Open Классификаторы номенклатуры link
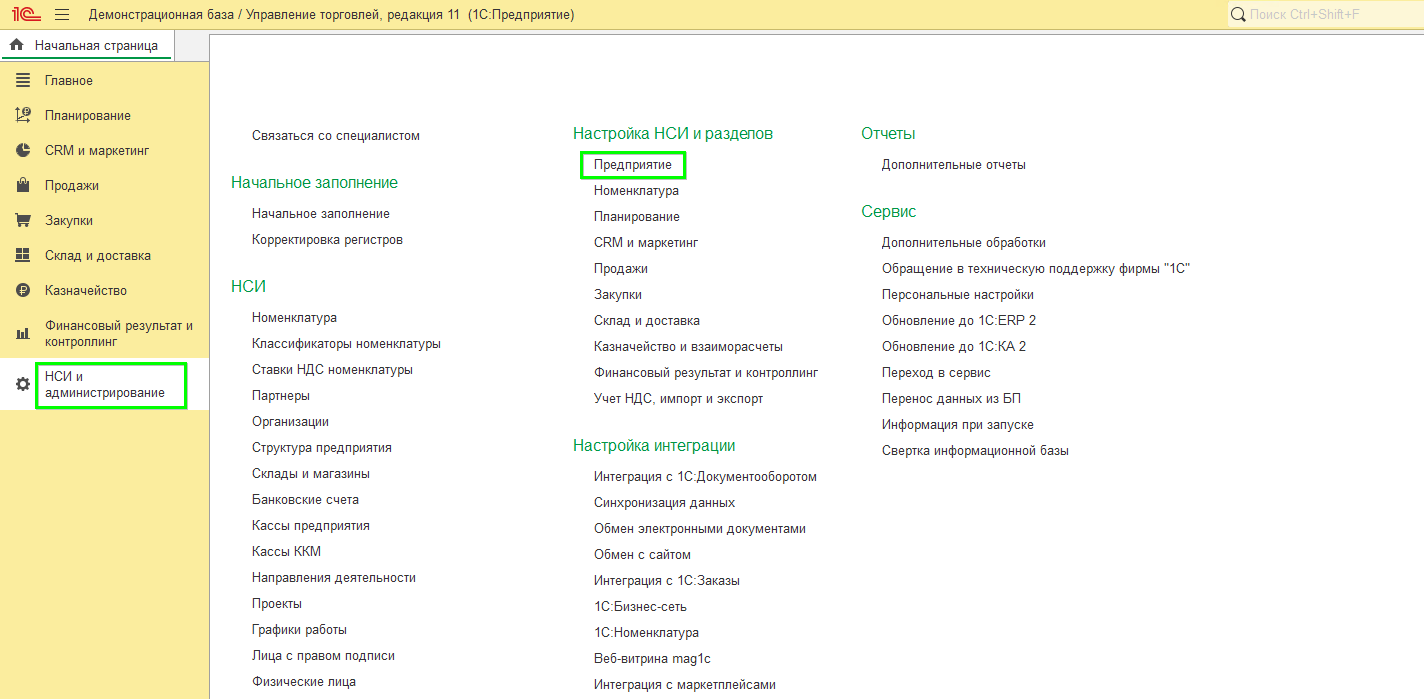The width and height of the screenshot is (1424, 699). click(x=346, y=343)
